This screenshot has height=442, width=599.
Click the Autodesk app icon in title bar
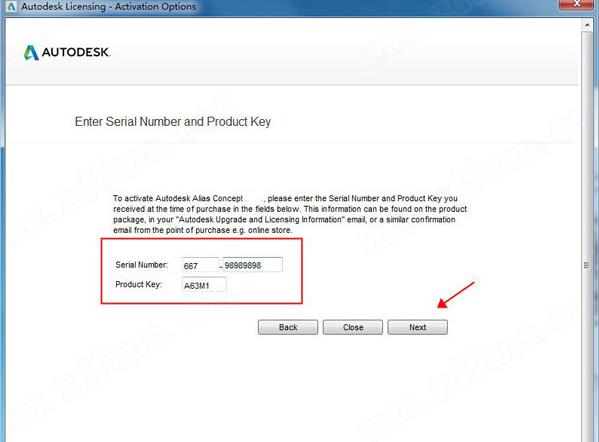coord(11,6)
